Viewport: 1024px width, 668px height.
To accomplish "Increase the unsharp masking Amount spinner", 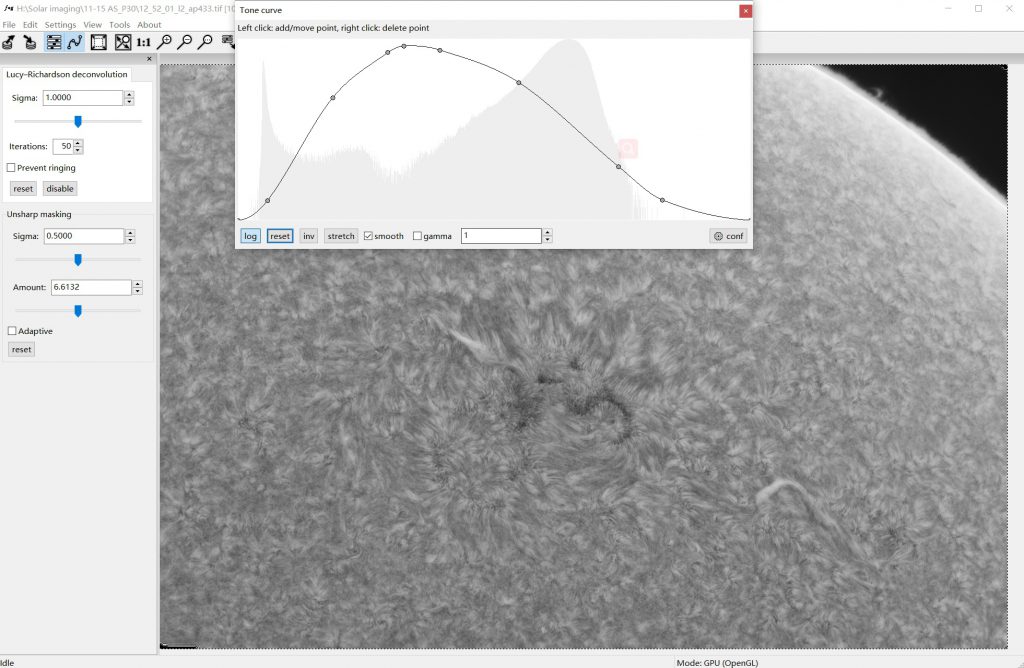I will 137,283.
